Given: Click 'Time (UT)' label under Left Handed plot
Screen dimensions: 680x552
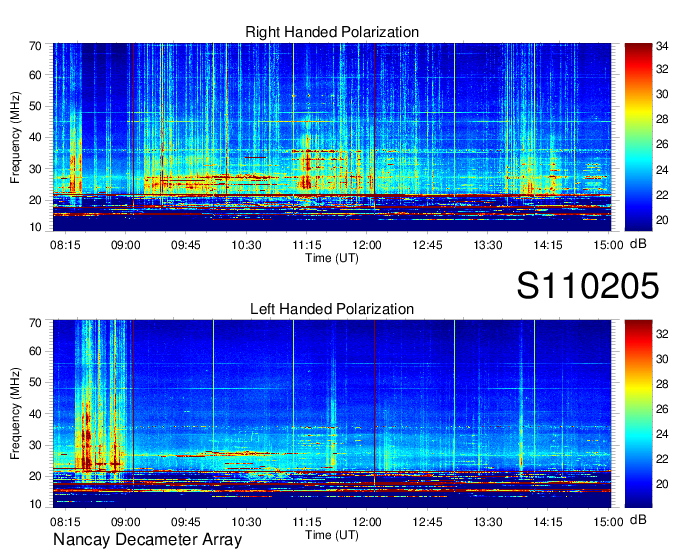Looking at the screenshot, I should click(x=332, y=535).
